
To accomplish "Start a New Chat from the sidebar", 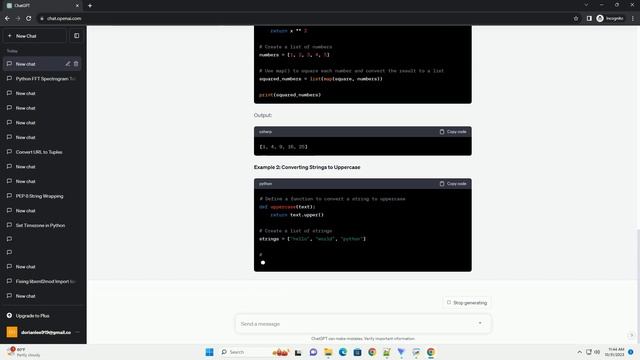I will click(35, 36).
